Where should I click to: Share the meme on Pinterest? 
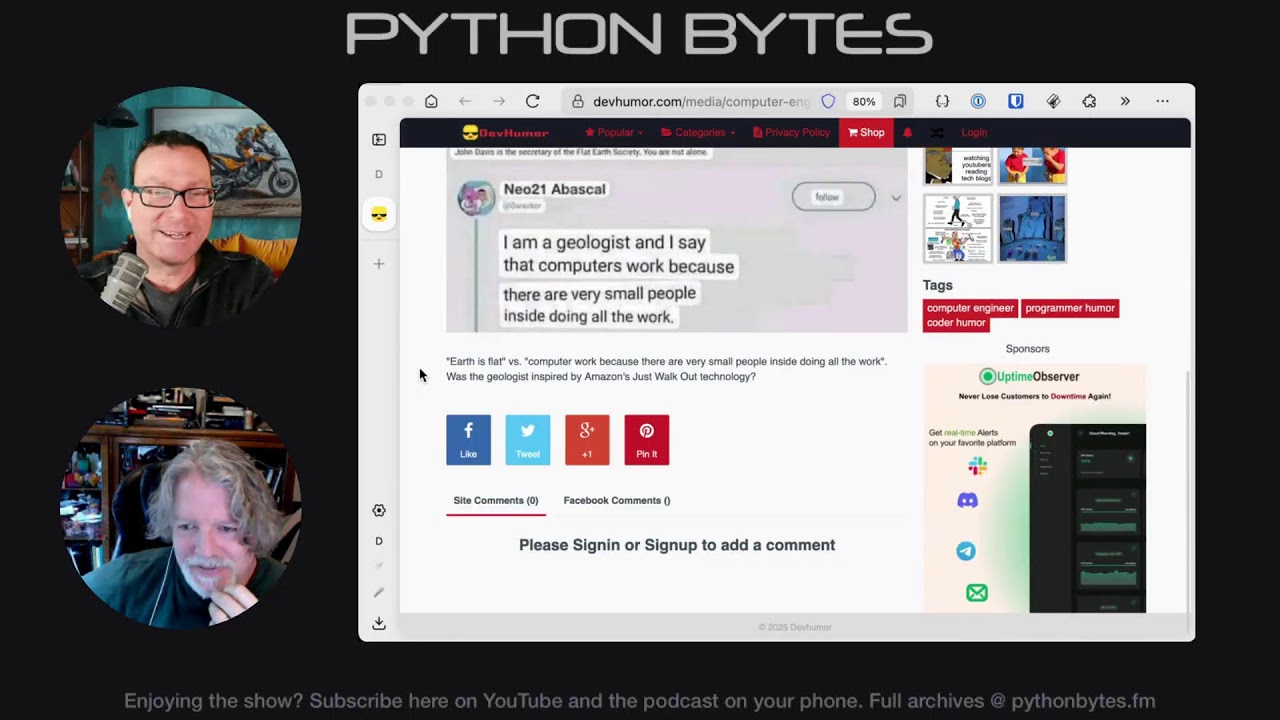(x=646, y=440)
